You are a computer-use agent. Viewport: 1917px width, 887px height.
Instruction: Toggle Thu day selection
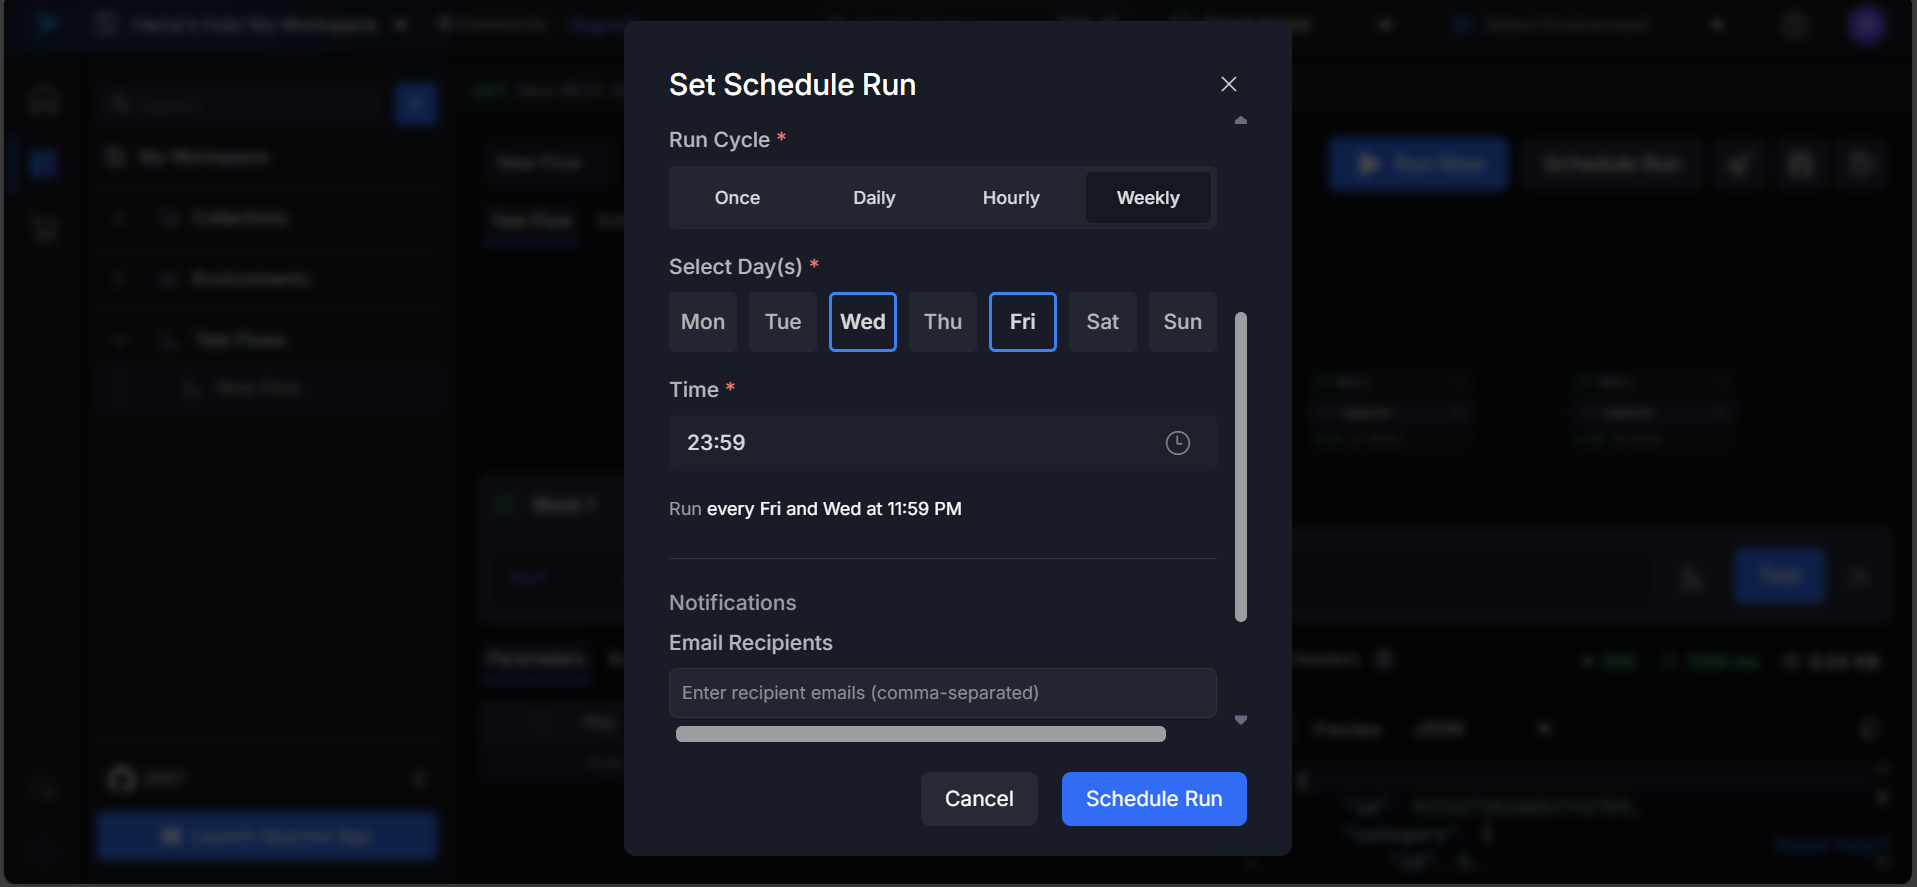(943, 322)
